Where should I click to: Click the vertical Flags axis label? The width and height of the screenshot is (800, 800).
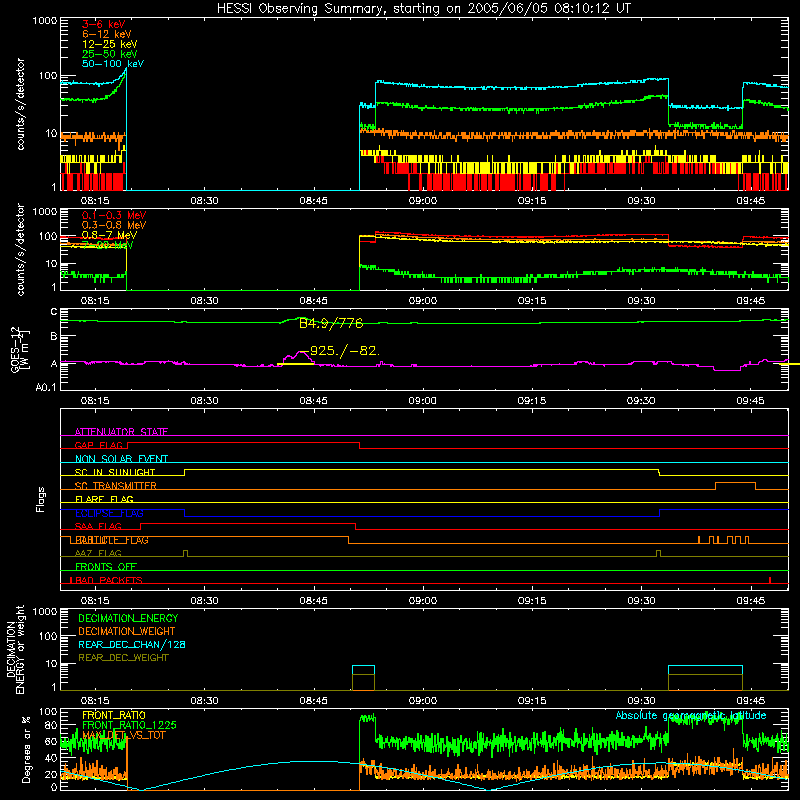coord(41,499)
